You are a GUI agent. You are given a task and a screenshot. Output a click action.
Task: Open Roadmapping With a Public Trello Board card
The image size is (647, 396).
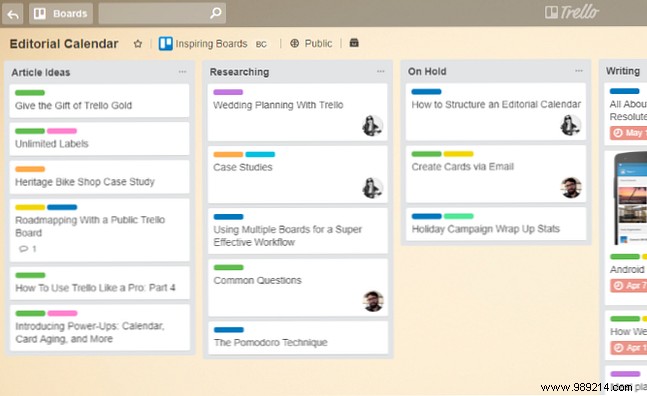click(99, 230)
